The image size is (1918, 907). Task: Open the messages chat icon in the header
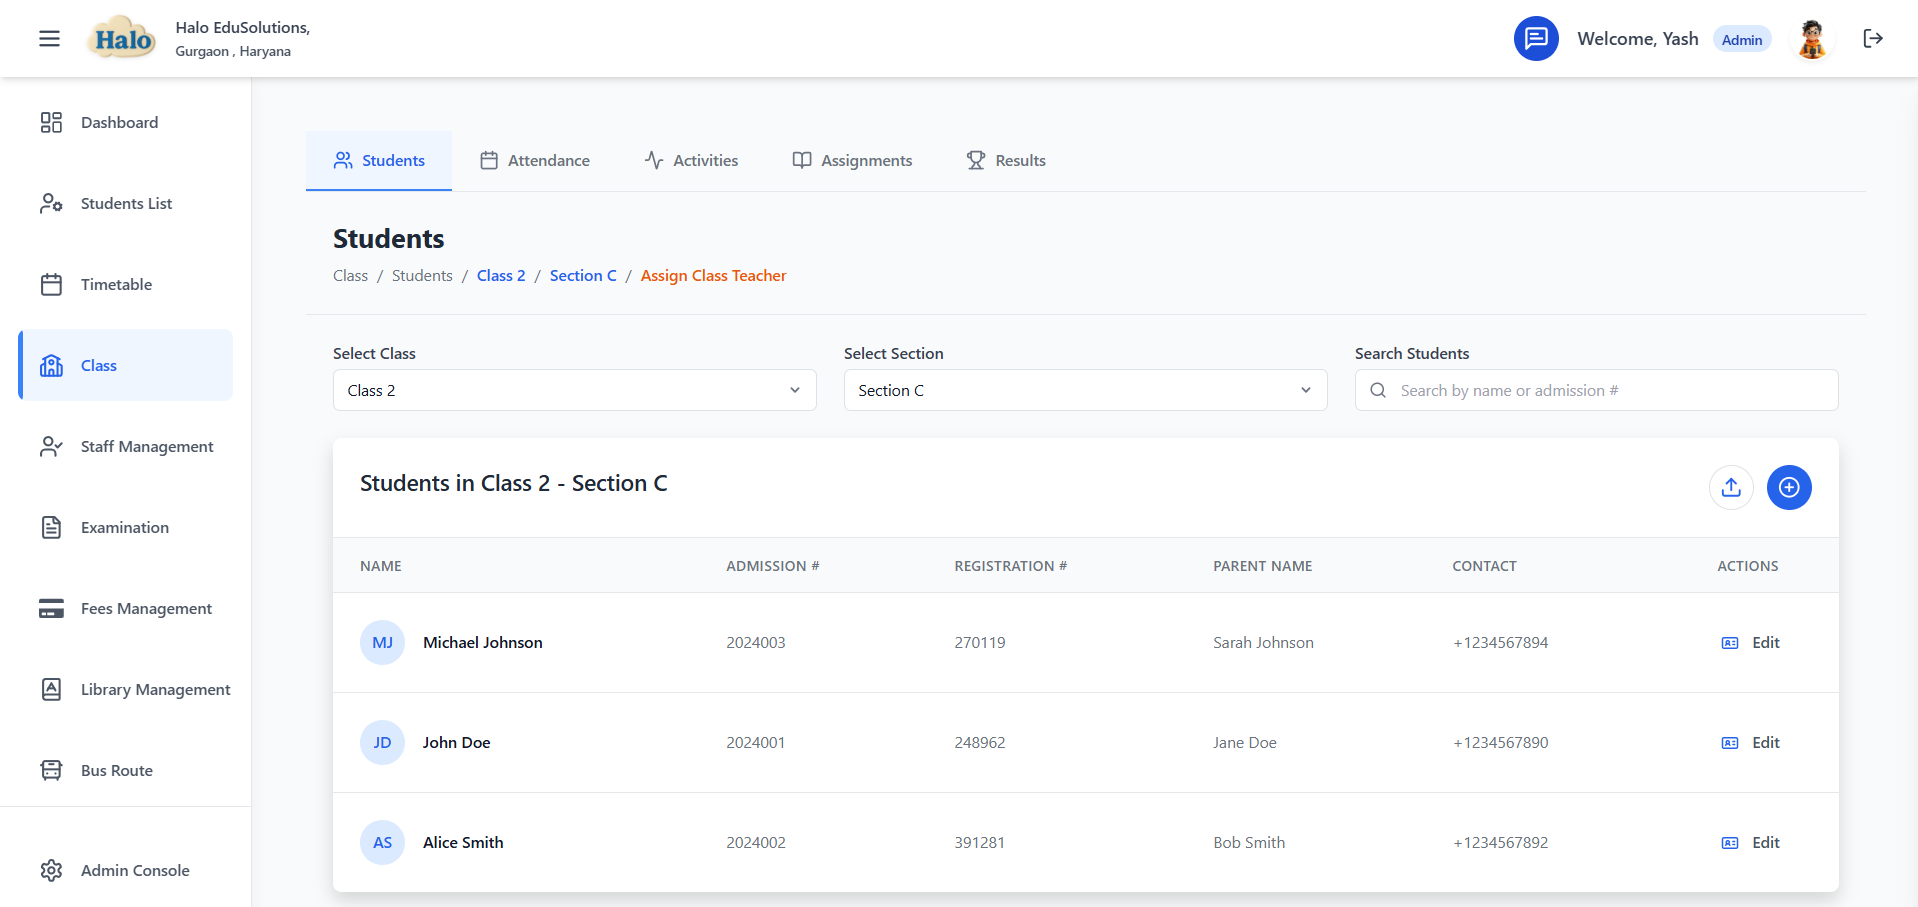coord(1536,38)
